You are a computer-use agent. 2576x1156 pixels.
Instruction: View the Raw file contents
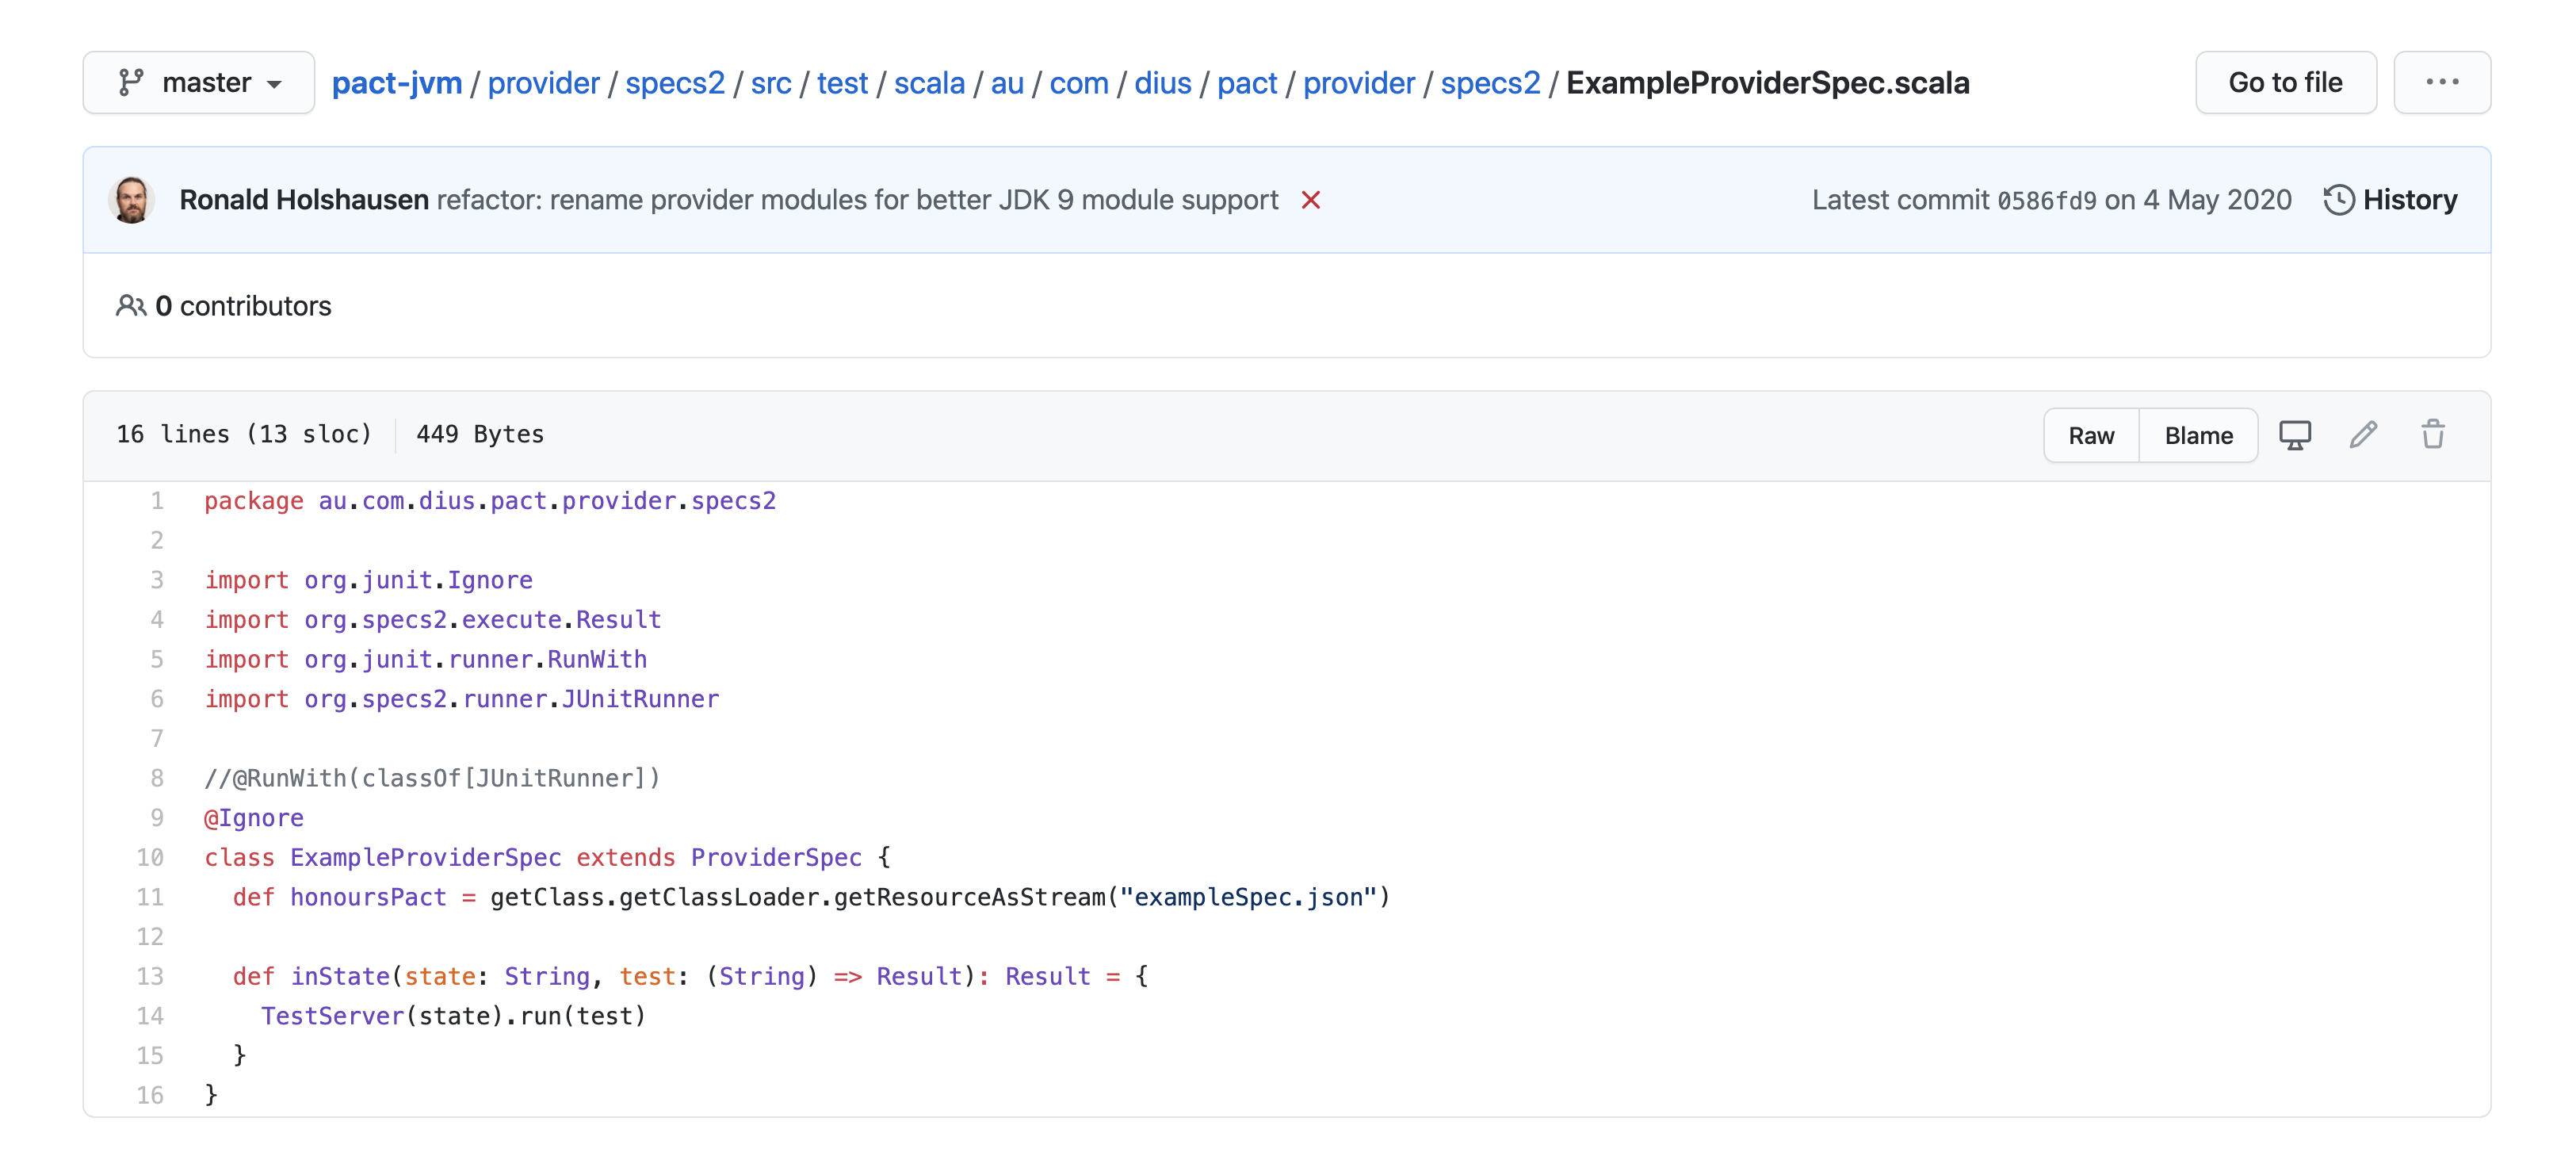tap(2091, 435)
